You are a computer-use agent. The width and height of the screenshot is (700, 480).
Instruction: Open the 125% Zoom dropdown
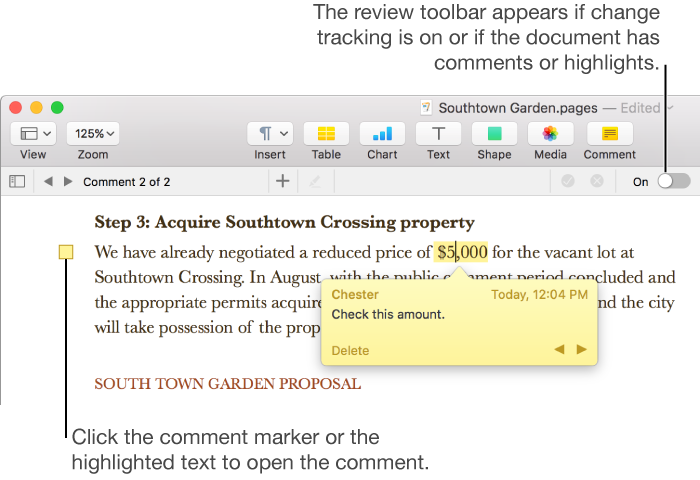[93, 134]
